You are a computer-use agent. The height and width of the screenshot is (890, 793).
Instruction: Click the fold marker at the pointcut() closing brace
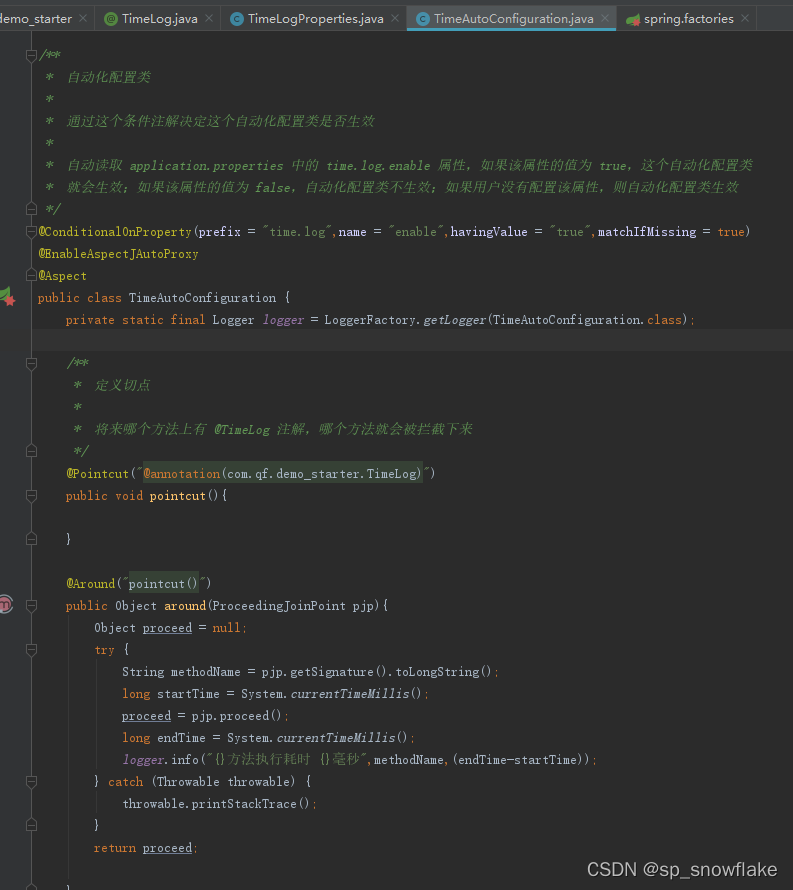pyautogui.click(x=31, y=539)
